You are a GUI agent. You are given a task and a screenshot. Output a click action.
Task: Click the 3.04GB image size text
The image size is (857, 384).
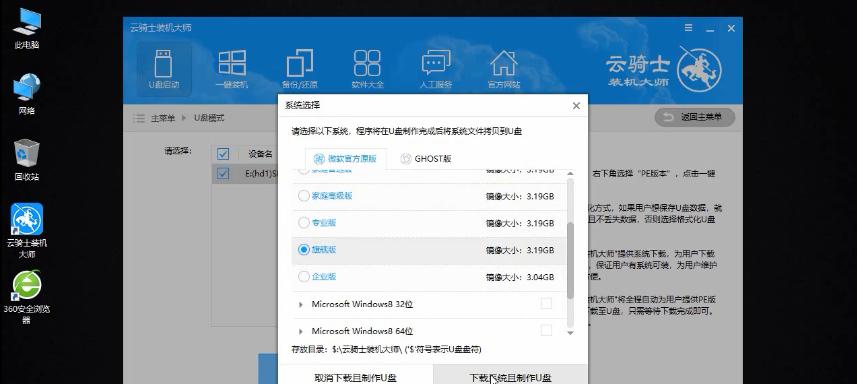[x=539, y=277]
